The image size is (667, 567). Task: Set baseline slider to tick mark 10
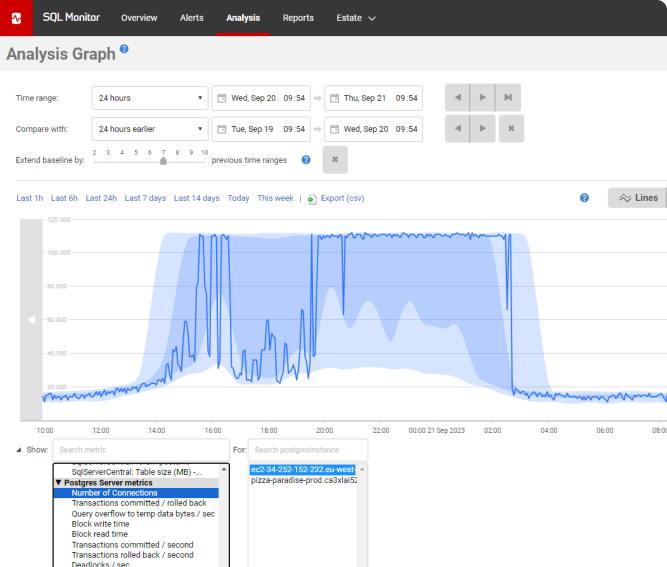tap(205, 160)
